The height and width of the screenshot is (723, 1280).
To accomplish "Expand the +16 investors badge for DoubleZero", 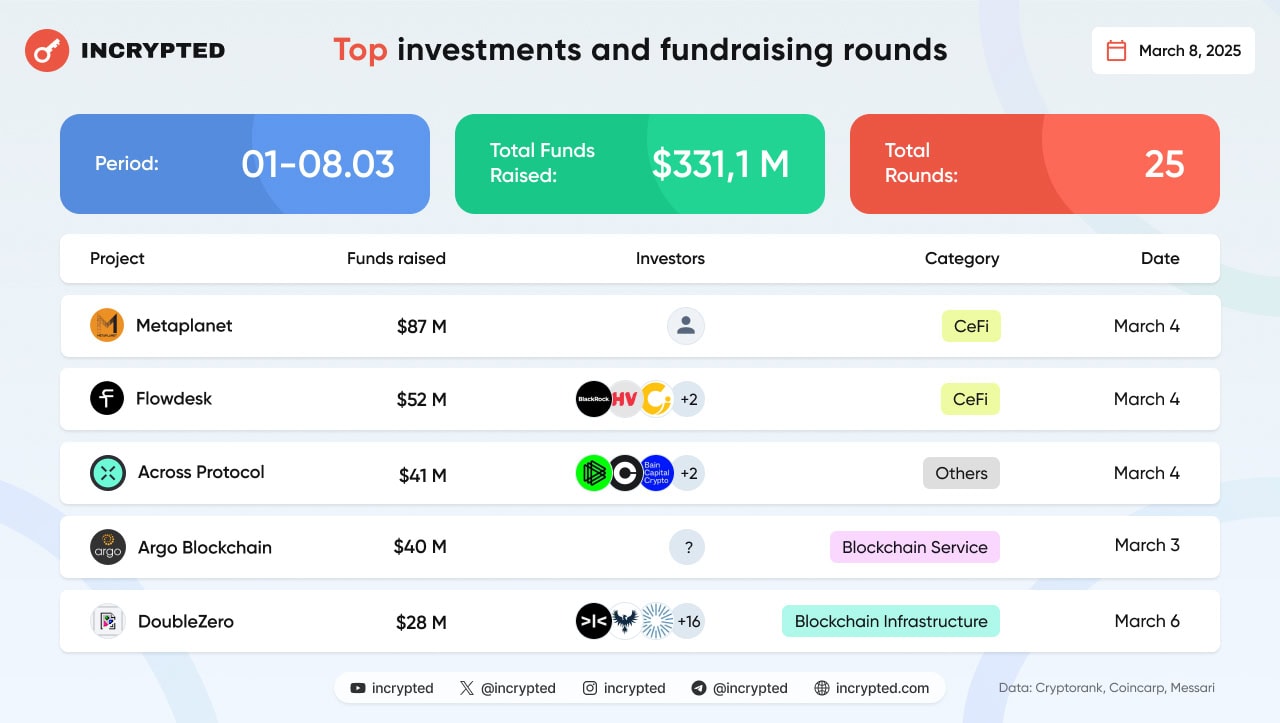I will (688, 621).
